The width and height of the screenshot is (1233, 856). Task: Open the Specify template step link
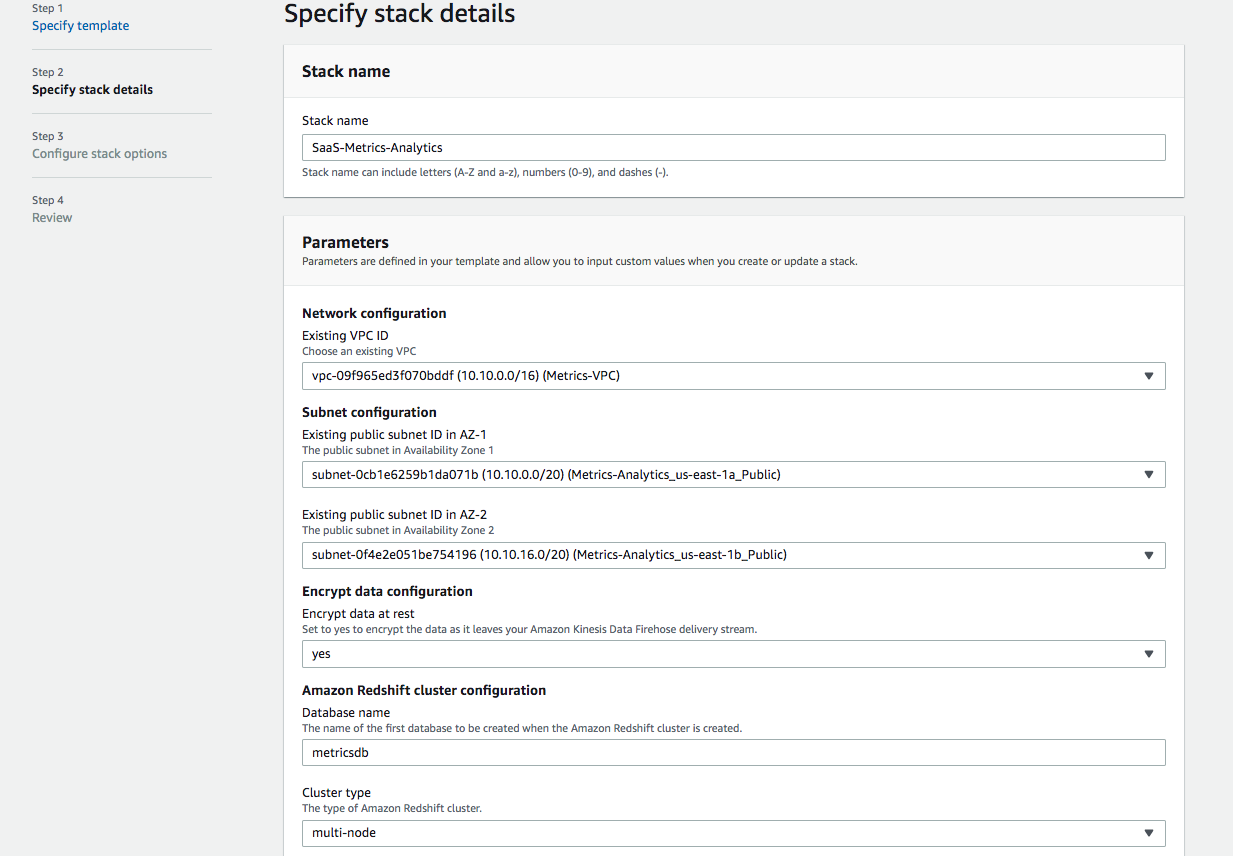80,26
